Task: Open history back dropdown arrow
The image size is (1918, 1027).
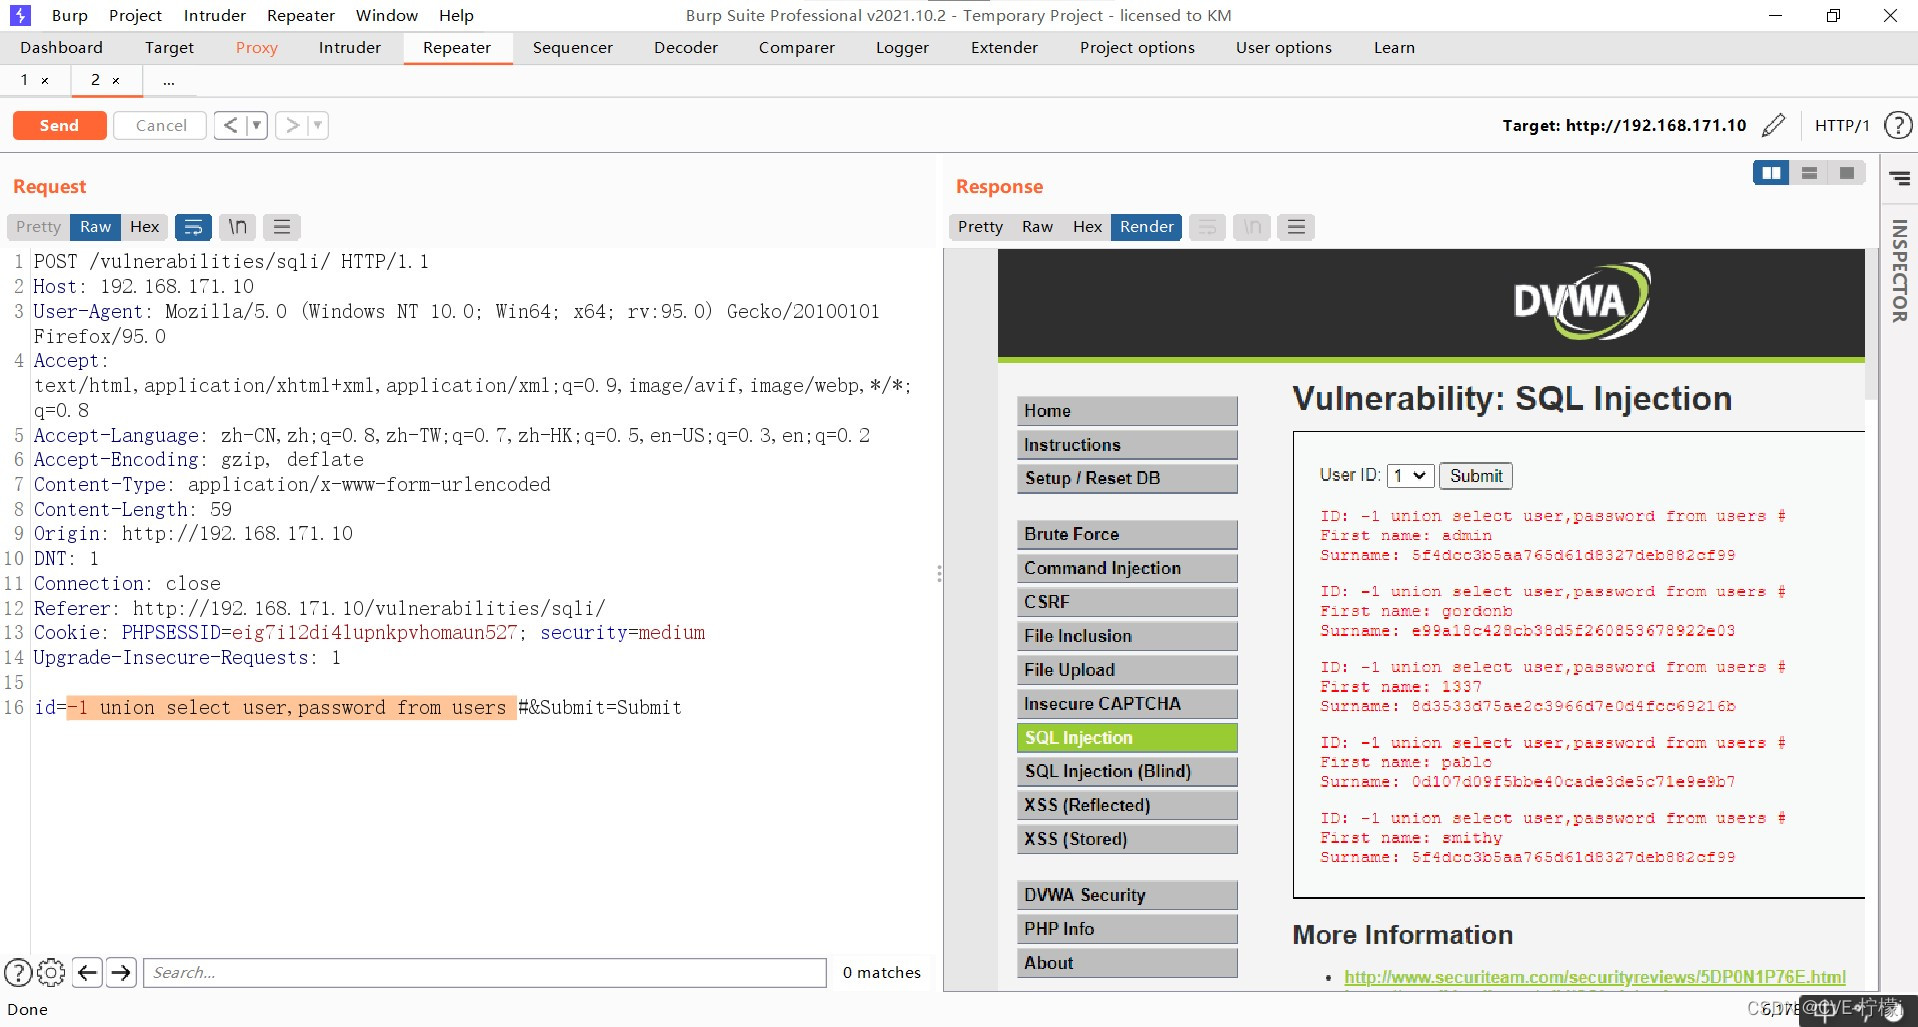Action: pos(257,125)
